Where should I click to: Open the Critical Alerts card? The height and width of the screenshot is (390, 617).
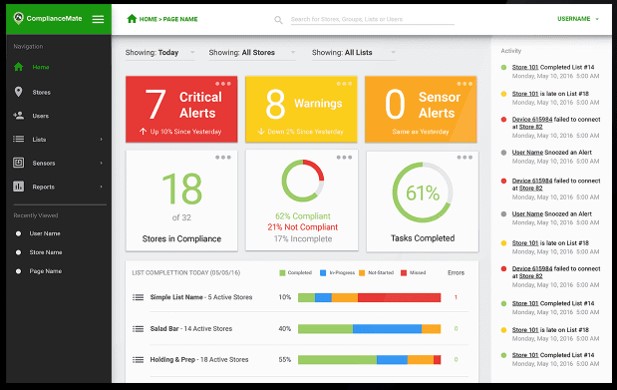(x=181, y=109)
